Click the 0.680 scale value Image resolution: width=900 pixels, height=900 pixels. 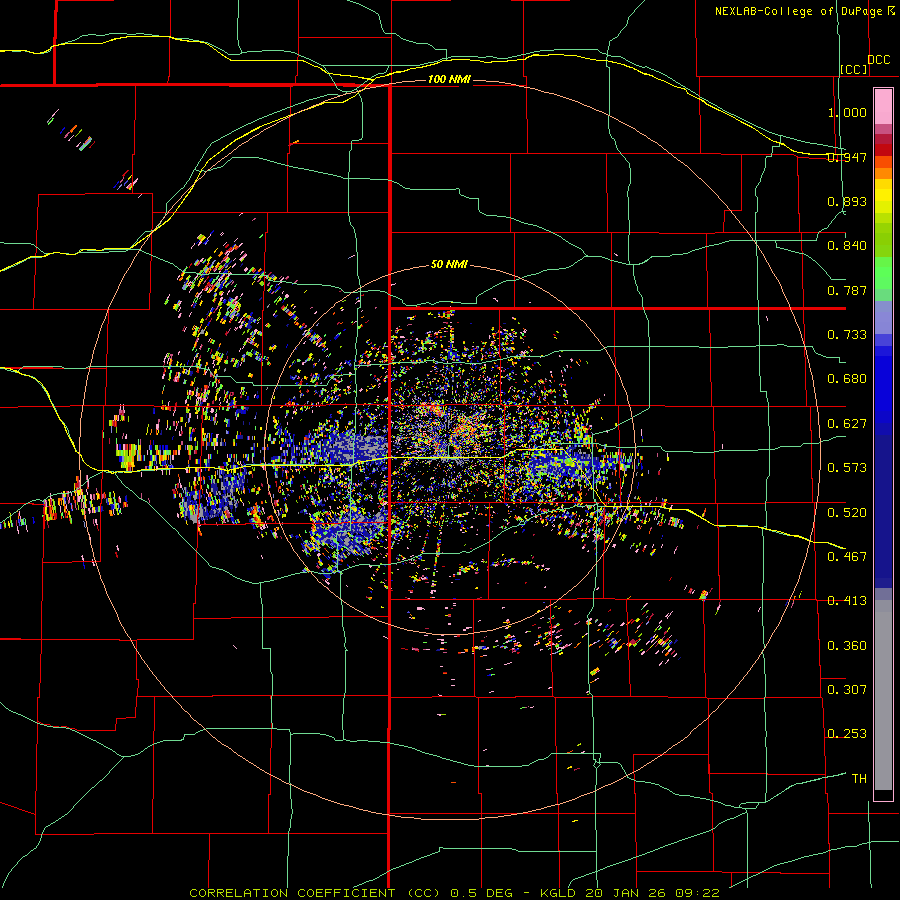pyautogui.click(x=847, y=379)
